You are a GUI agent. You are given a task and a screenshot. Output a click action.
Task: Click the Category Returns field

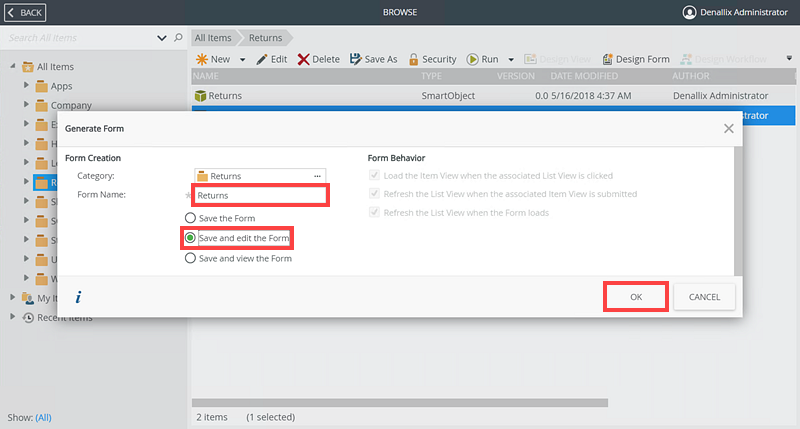click(260, 176)
